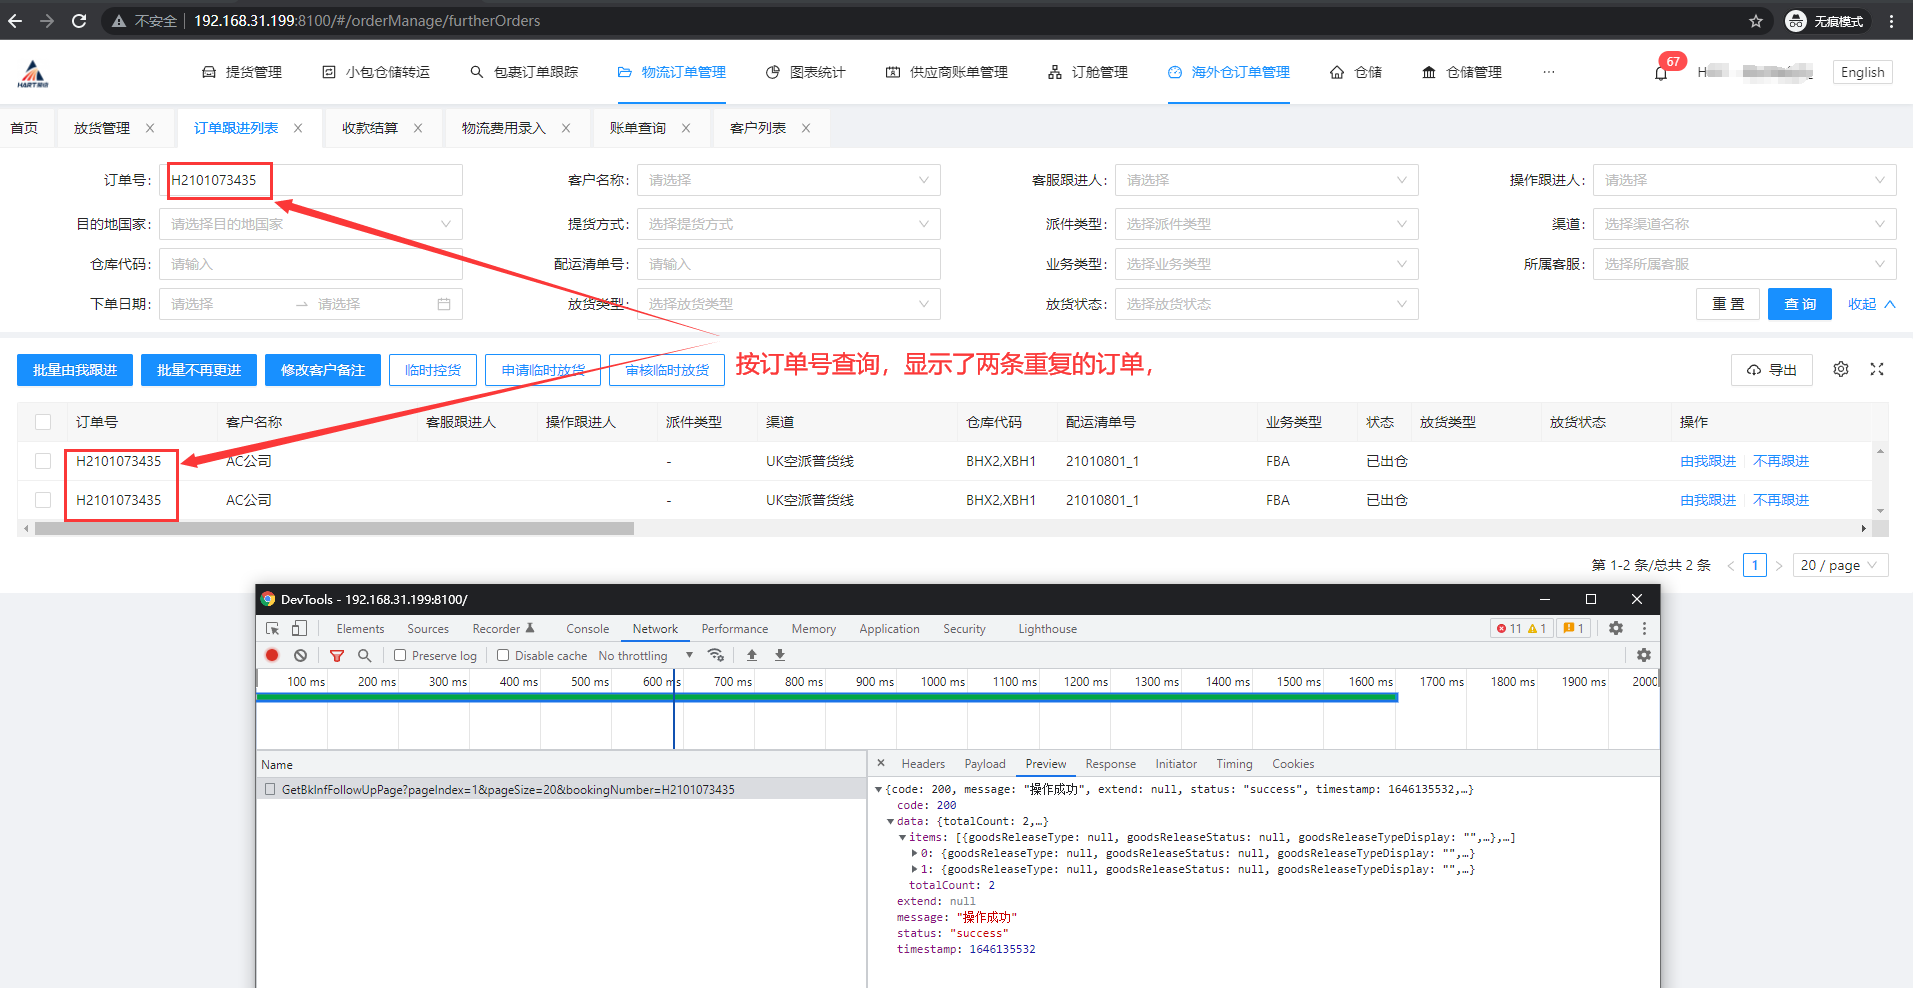This screenshot has width=1913, height=988.
Task: Open table column settings gear
Action: point(1840,369)
